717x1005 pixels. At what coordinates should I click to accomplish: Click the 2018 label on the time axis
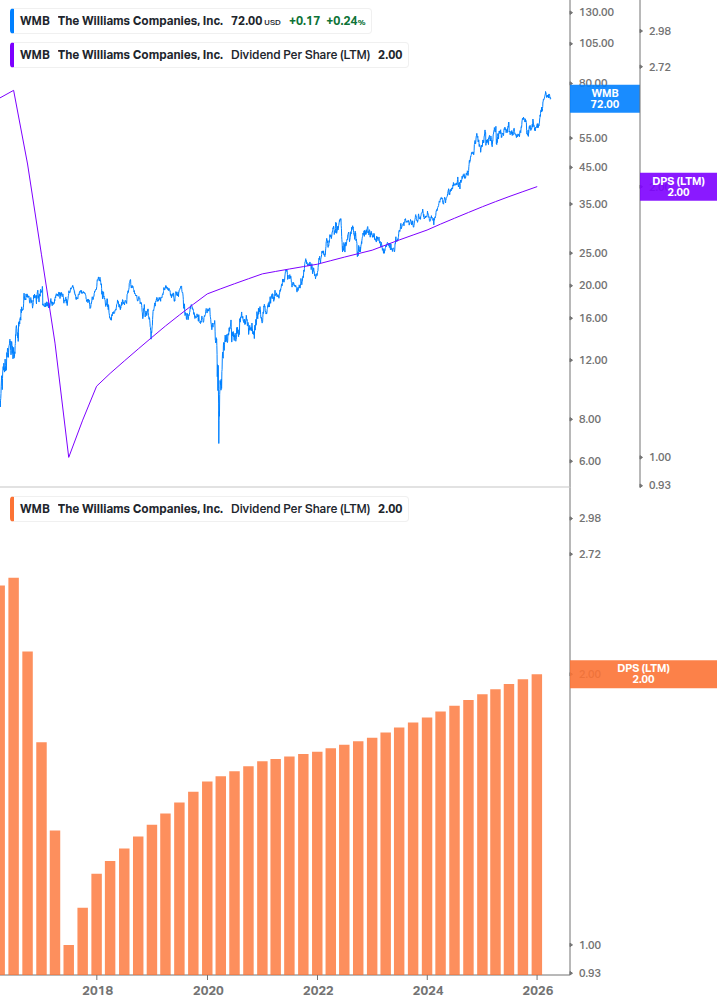point(97,991)
